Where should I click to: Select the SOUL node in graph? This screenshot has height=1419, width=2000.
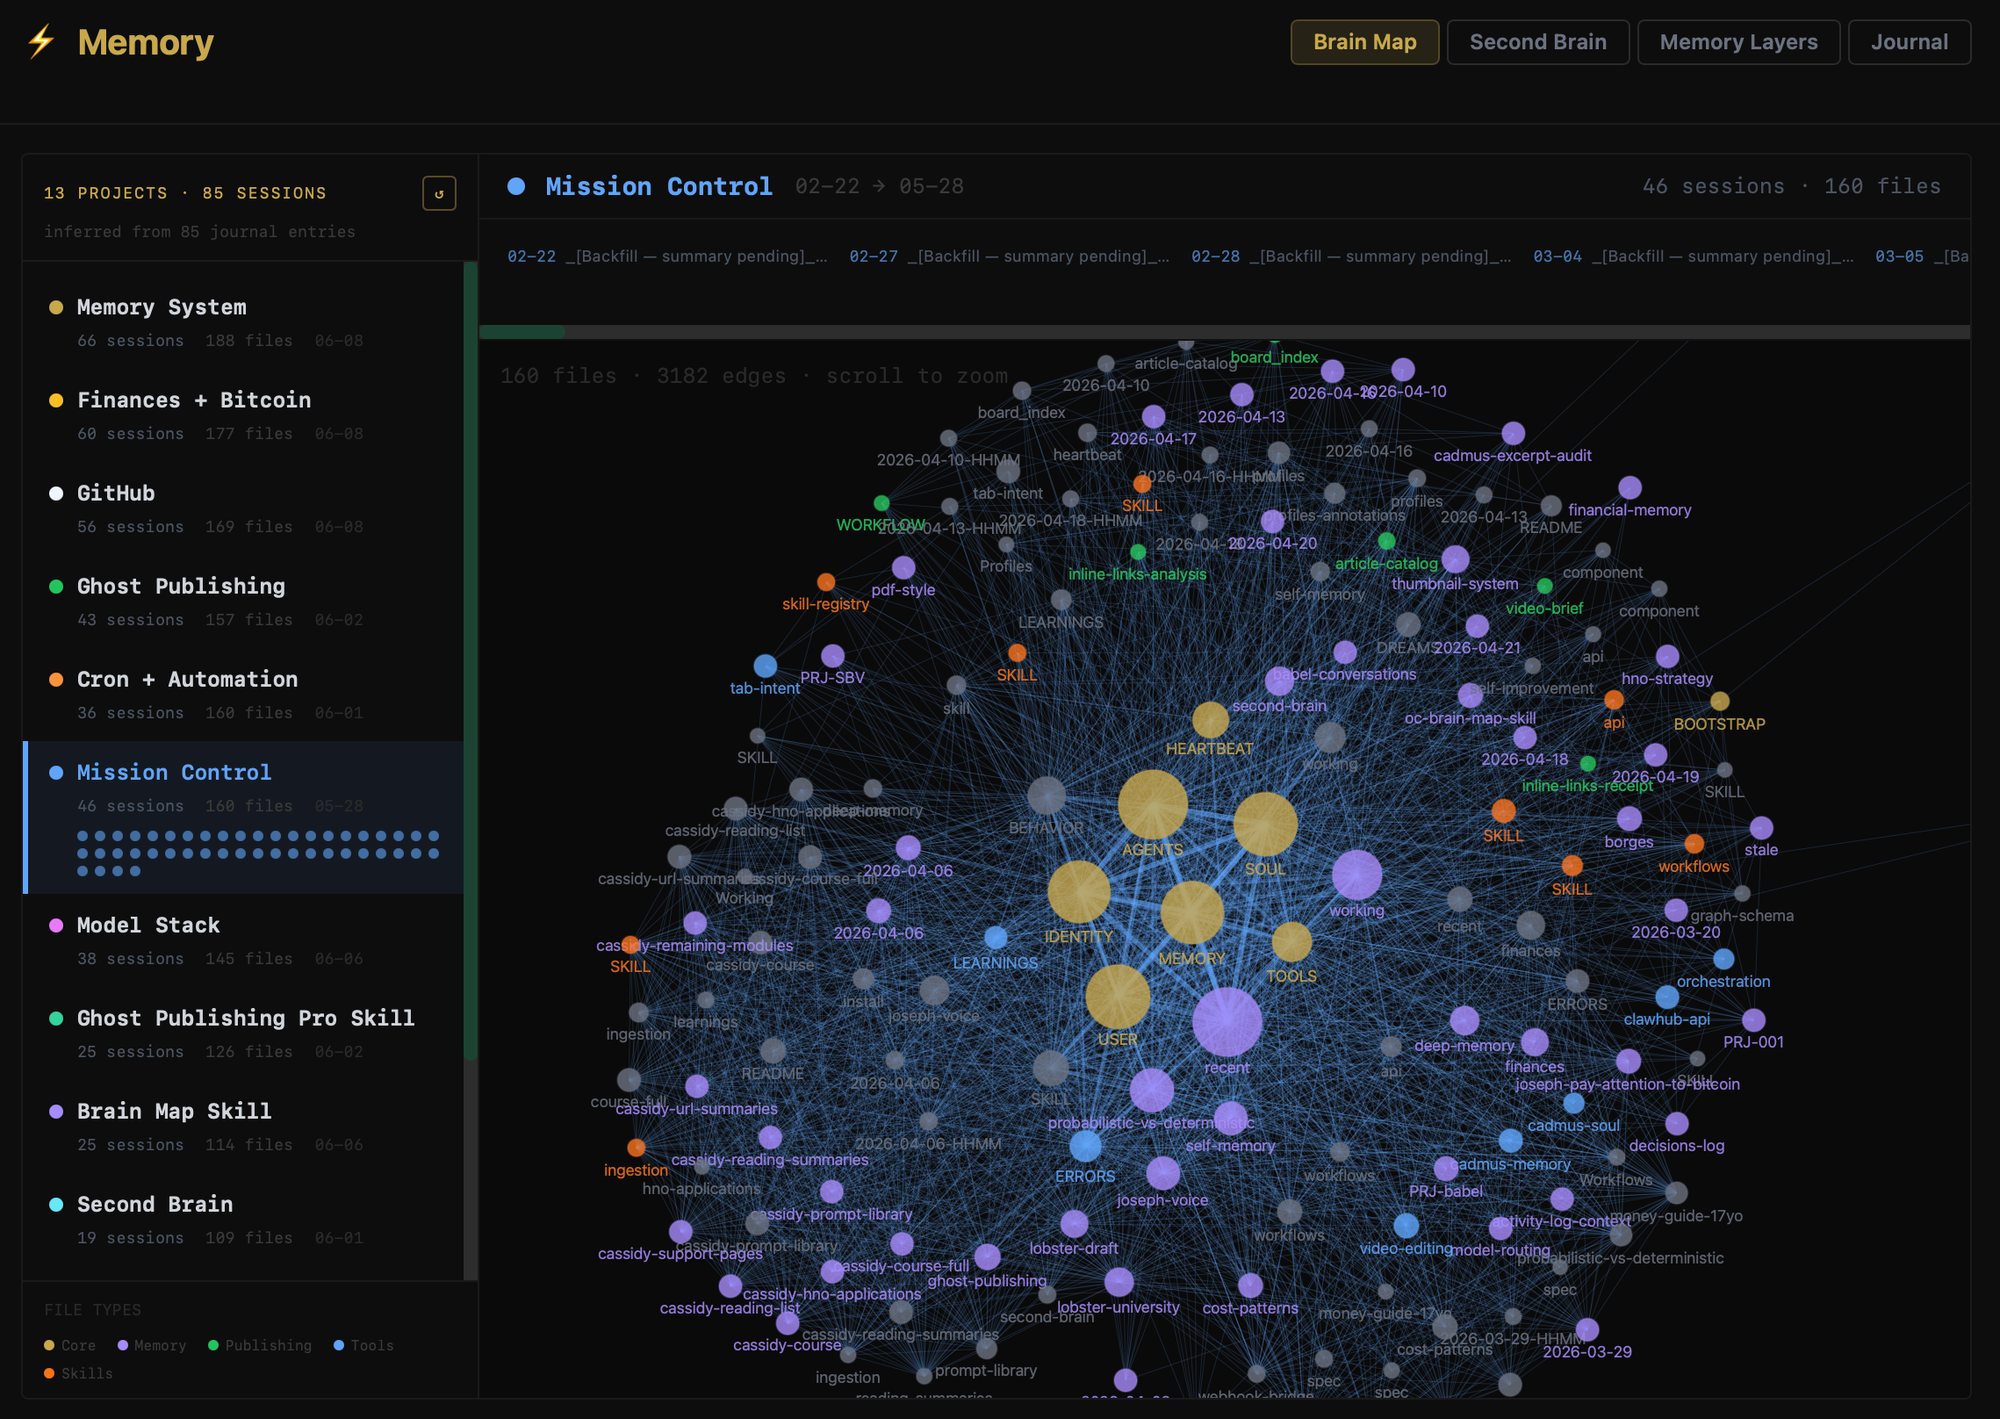tap(1265, 825)
